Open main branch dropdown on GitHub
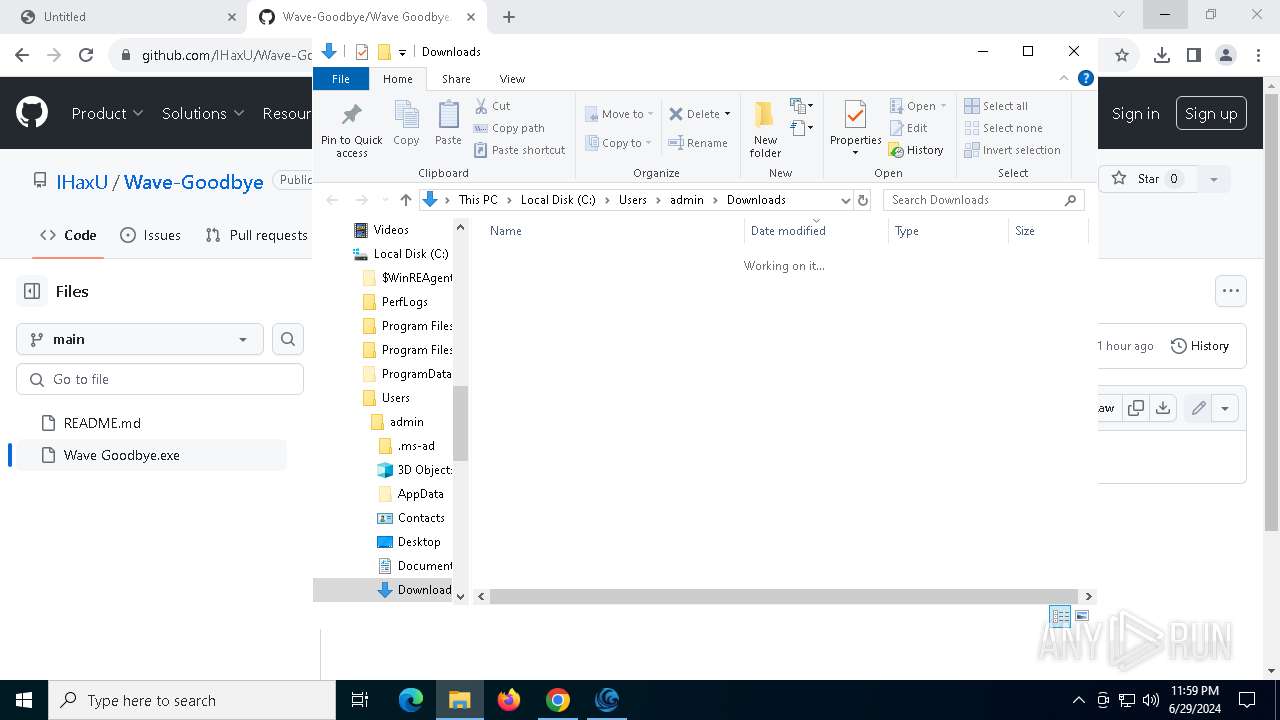Screen dimensions: 1280x720 pyautogui.click(x=140, y=339)
